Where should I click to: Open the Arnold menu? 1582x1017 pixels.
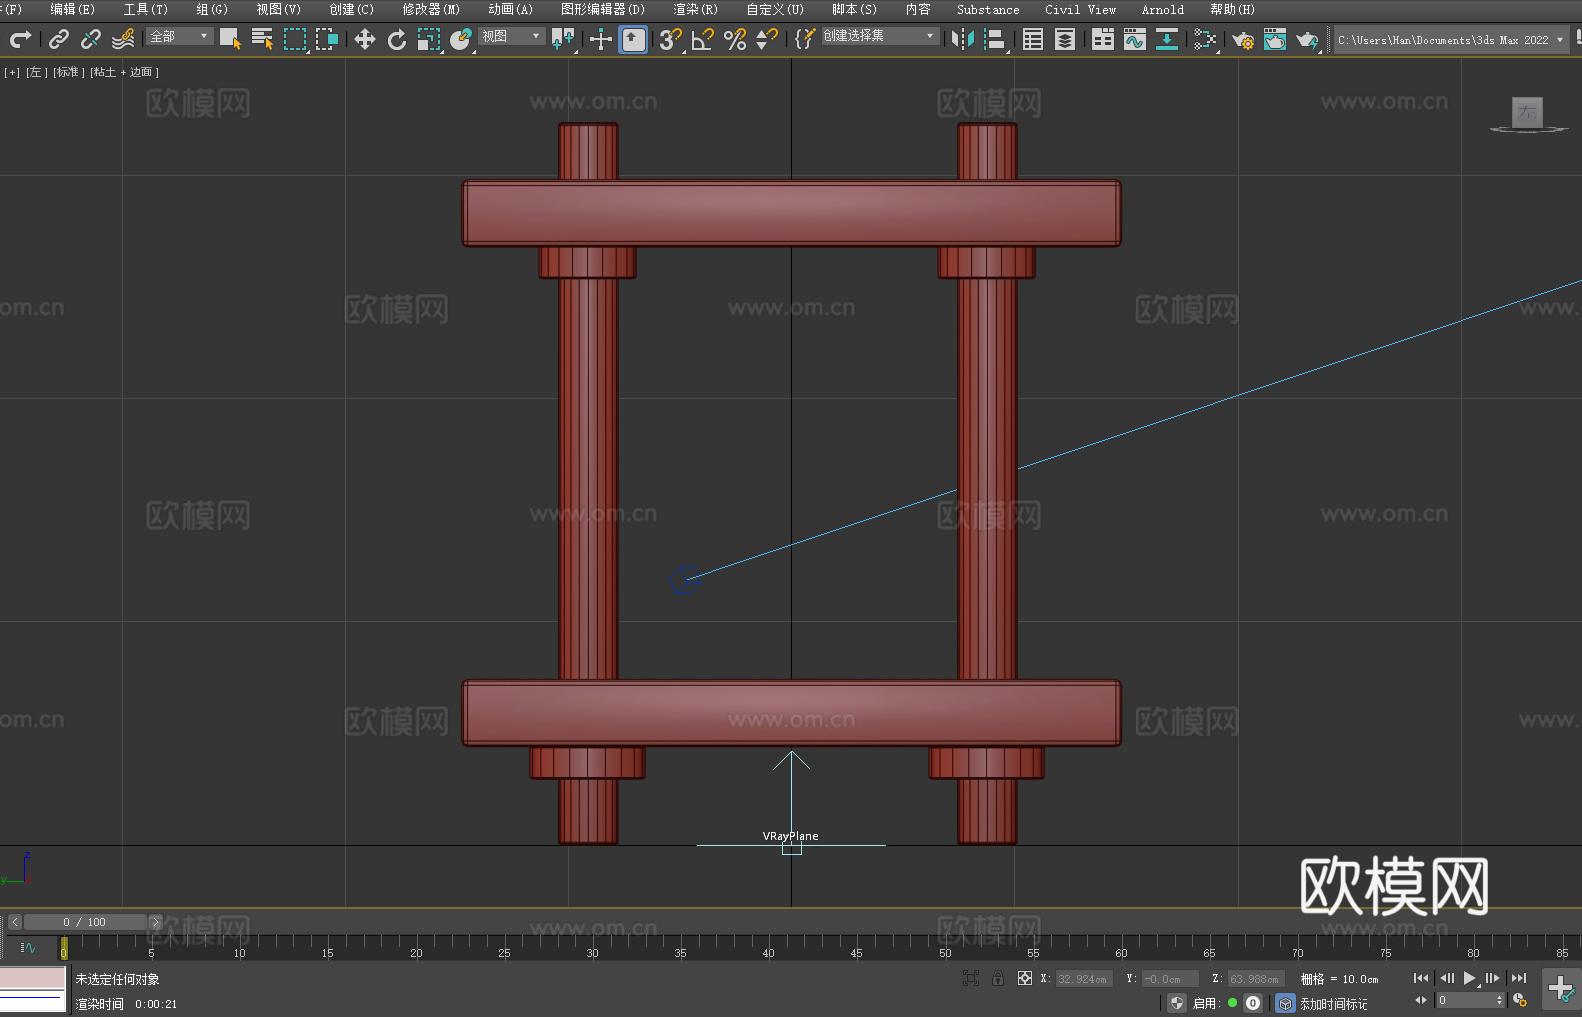(1162, 9)
